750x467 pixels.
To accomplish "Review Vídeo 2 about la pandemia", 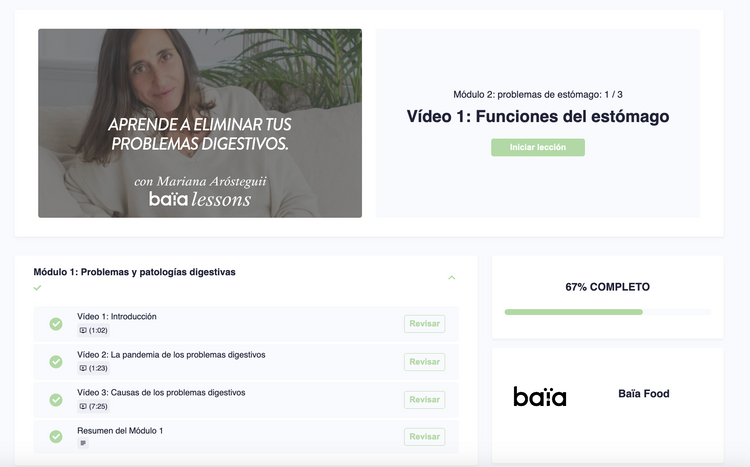I will [x=424, y=362].
